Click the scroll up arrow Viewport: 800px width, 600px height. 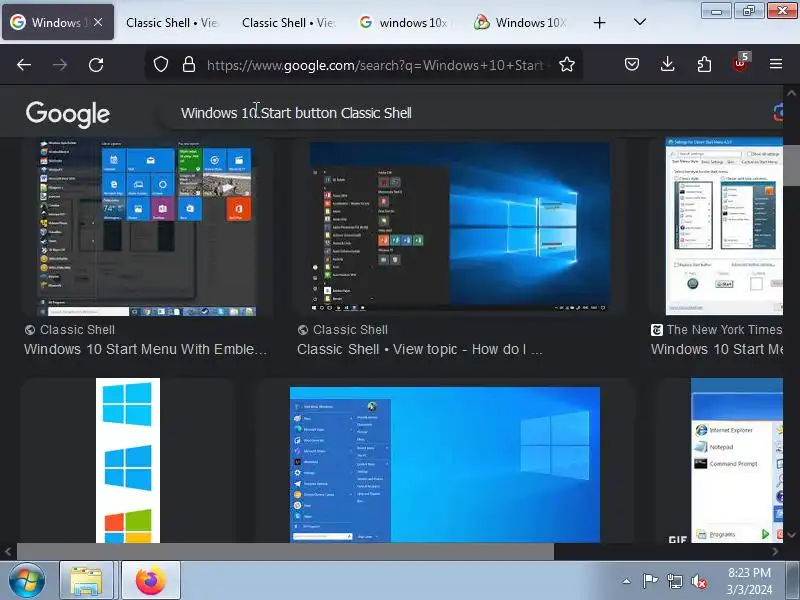791,93
